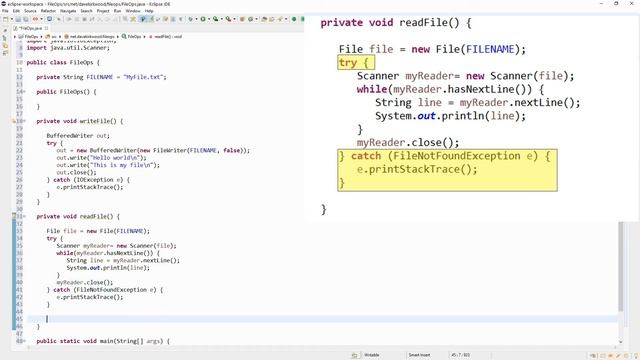Click the green Run launch icon
This screenshot has width=640, height=360.
tap(203, 19)
